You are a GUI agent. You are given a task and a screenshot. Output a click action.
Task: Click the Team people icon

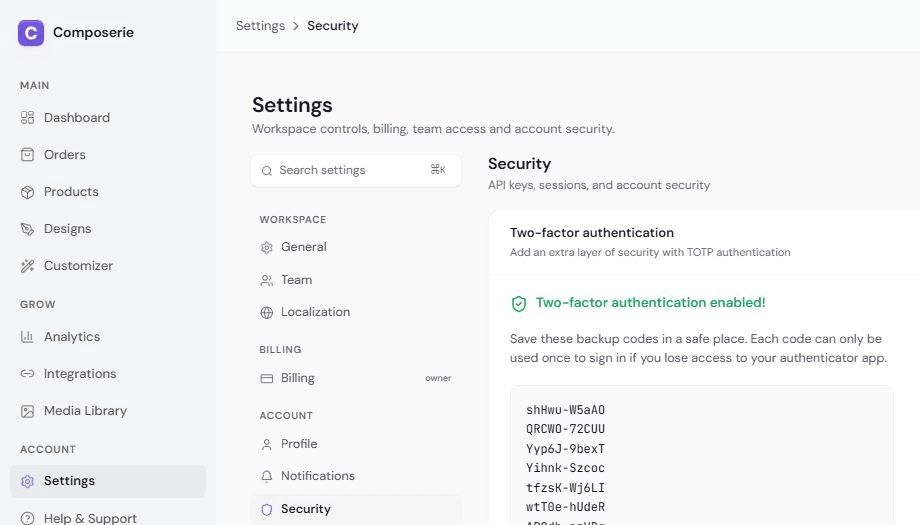[x=266, y=280]
